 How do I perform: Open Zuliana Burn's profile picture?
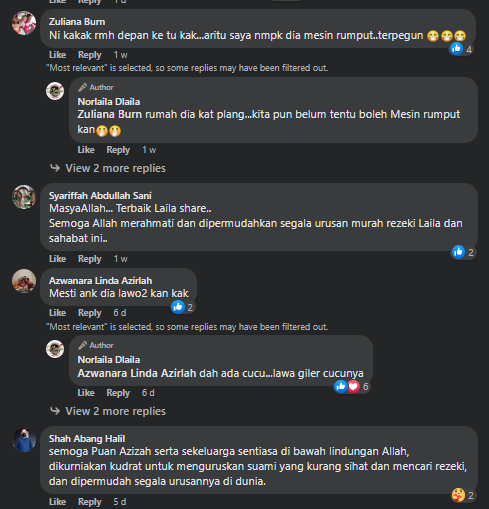[x=24, y=23]
